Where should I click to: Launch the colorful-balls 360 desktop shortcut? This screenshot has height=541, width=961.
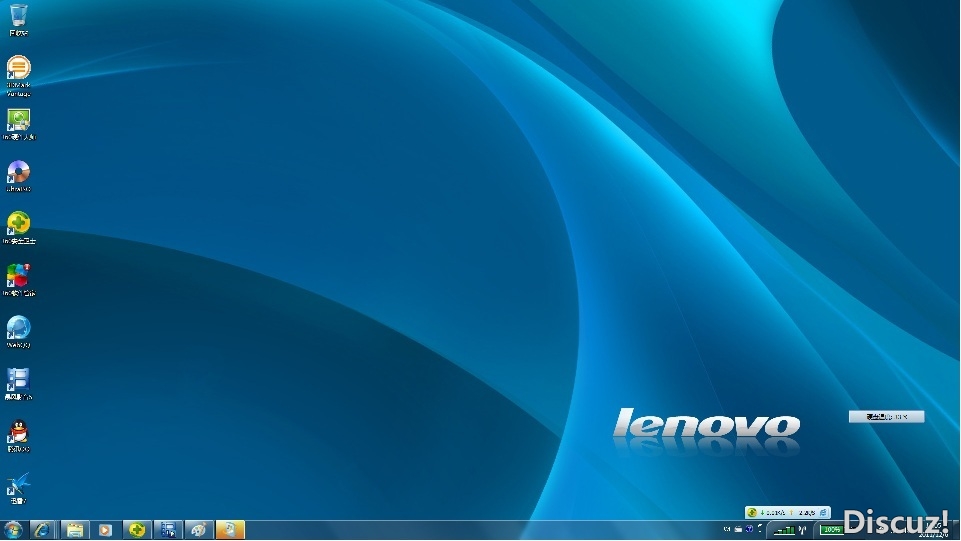point(18,280)
